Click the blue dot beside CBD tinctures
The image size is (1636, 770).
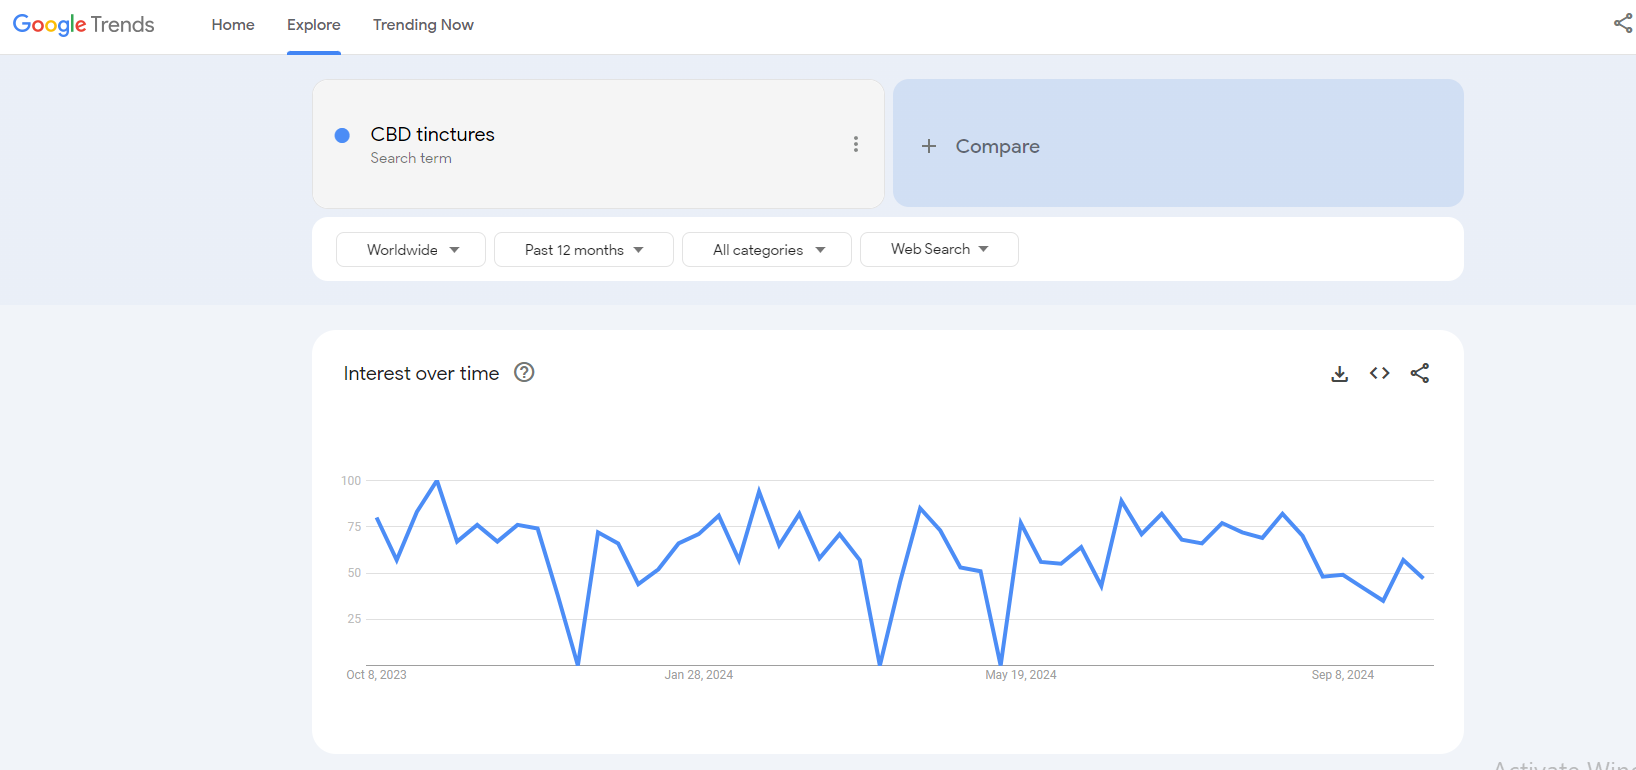[x=342, y=135]
